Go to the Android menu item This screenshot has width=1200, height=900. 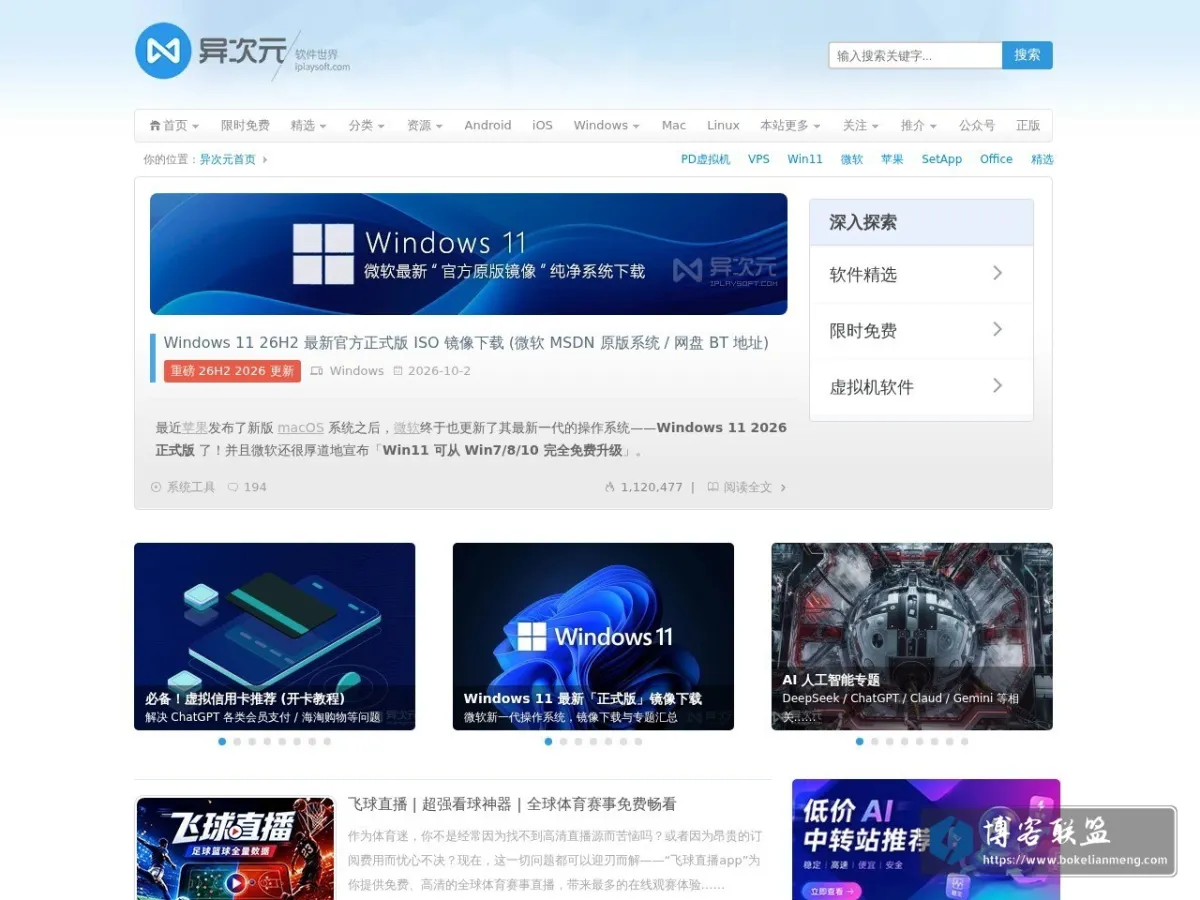488,125
